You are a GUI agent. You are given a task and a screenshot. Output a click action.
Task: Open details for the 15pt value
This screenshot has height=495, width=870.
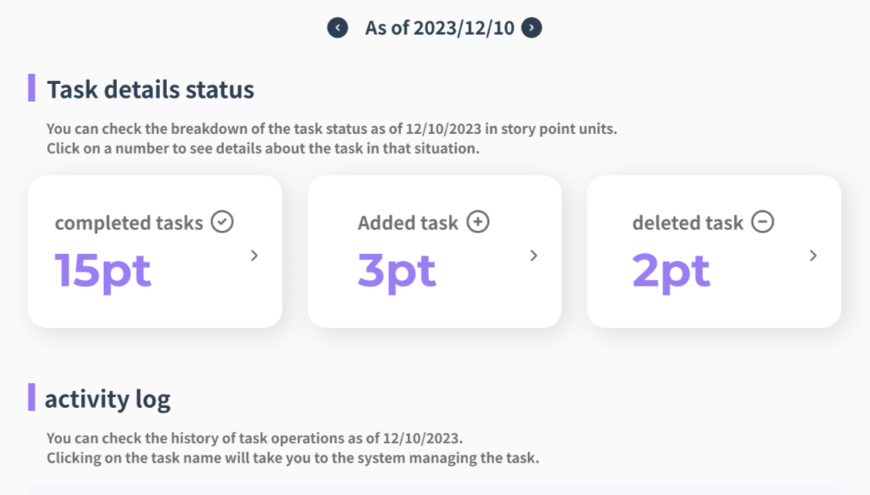point(102,270)
